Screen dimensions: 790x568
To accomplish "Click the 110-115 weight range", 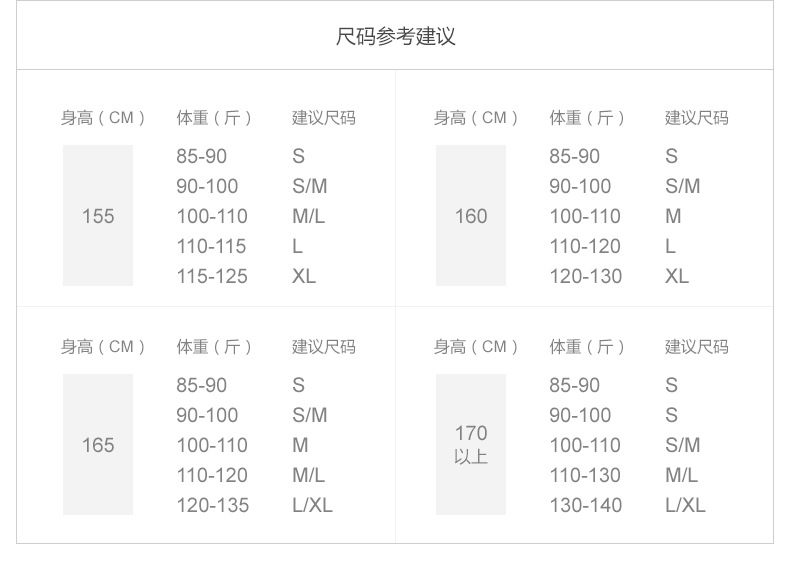I will (211, 246).
